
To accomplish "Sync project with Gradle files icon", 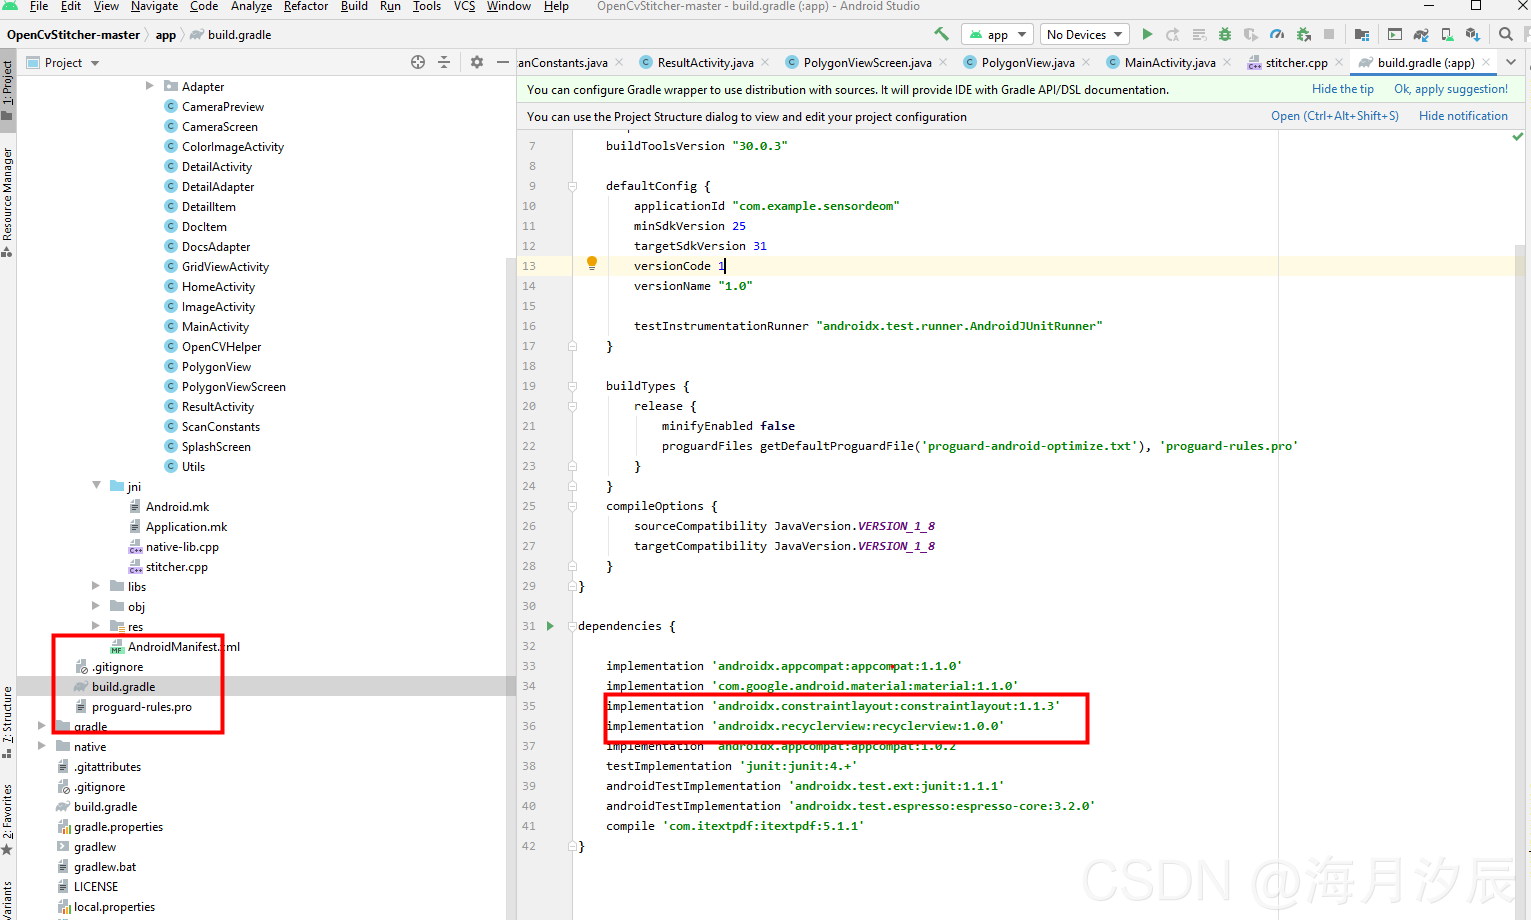I will point(1421,35).
